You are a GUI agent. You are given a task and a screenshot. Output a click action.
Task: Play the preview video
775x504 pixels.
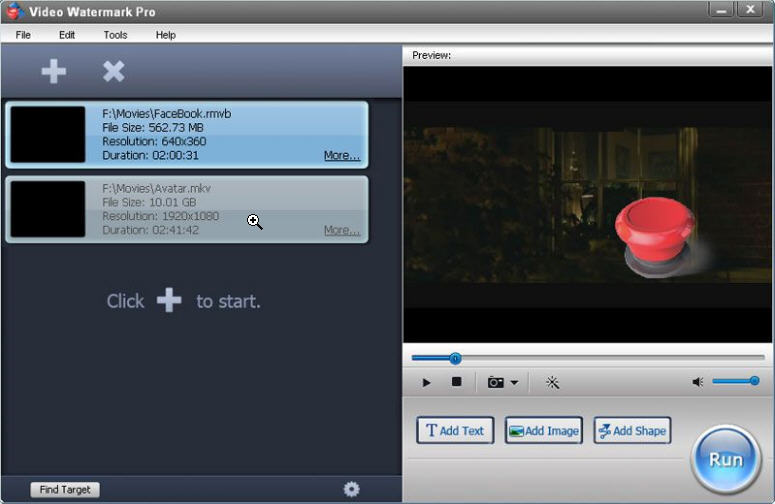[426, 382]
